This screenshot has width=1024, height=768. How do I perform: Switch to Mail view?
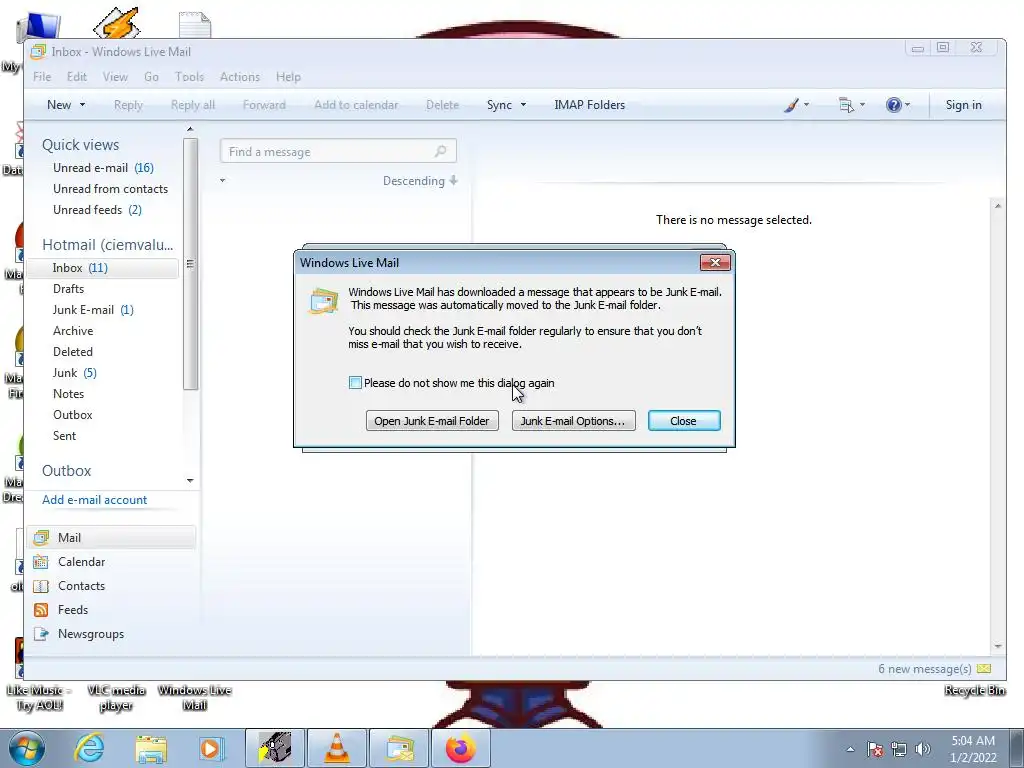tap(111, 537)
